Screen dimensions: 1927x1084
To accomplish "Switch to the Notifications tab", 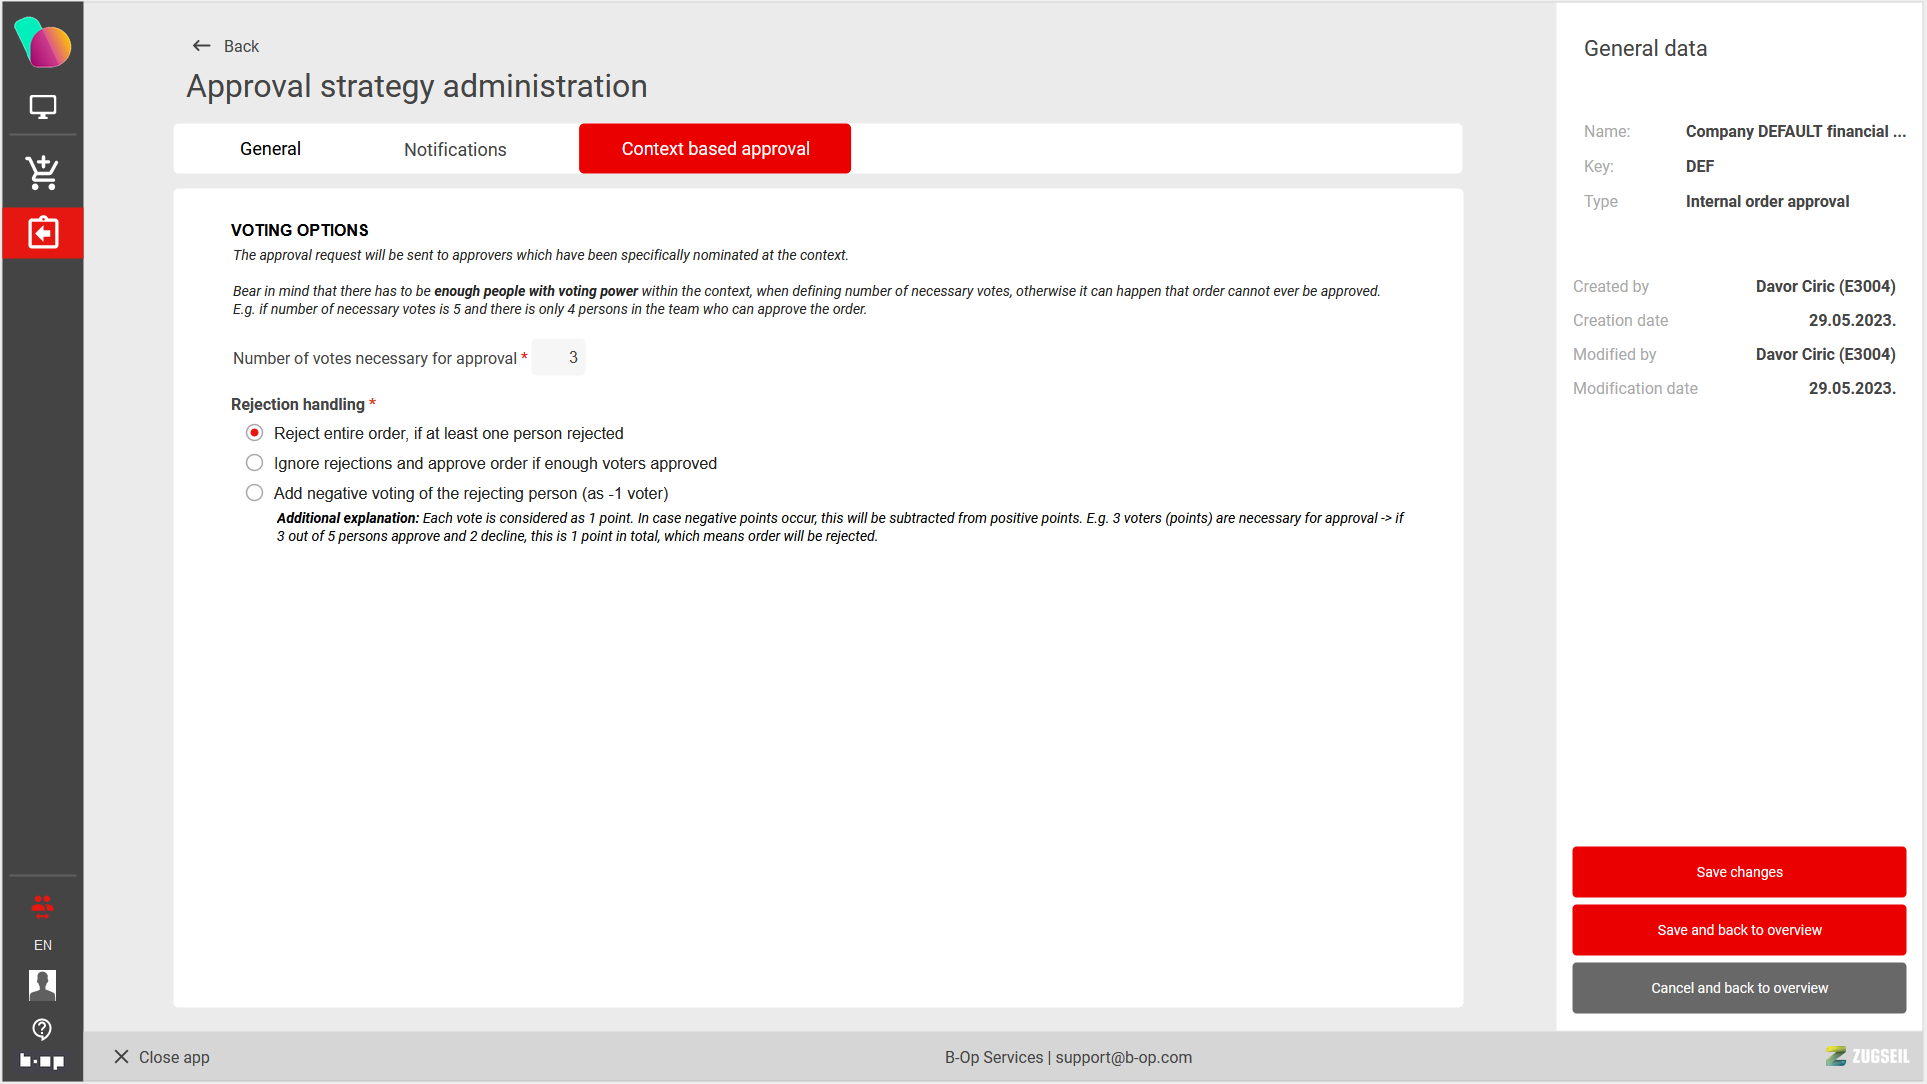I will (455, 149).
